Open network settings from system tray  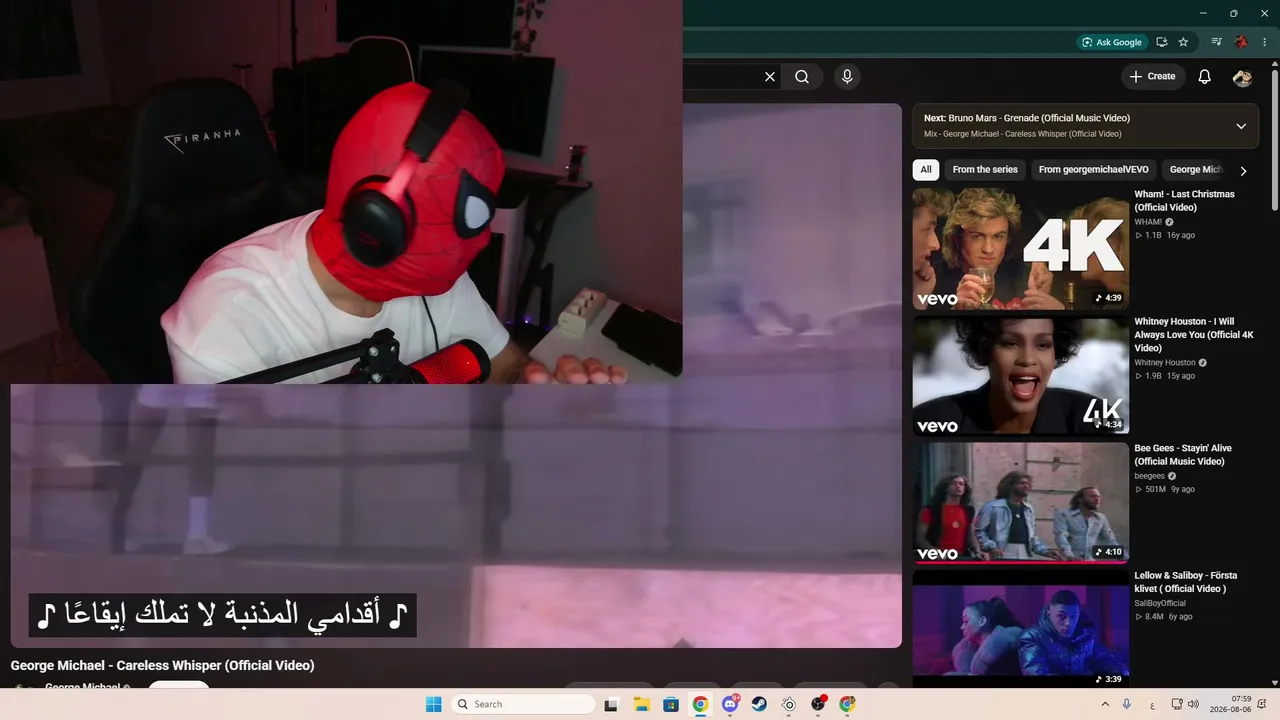pos(1177,704)
